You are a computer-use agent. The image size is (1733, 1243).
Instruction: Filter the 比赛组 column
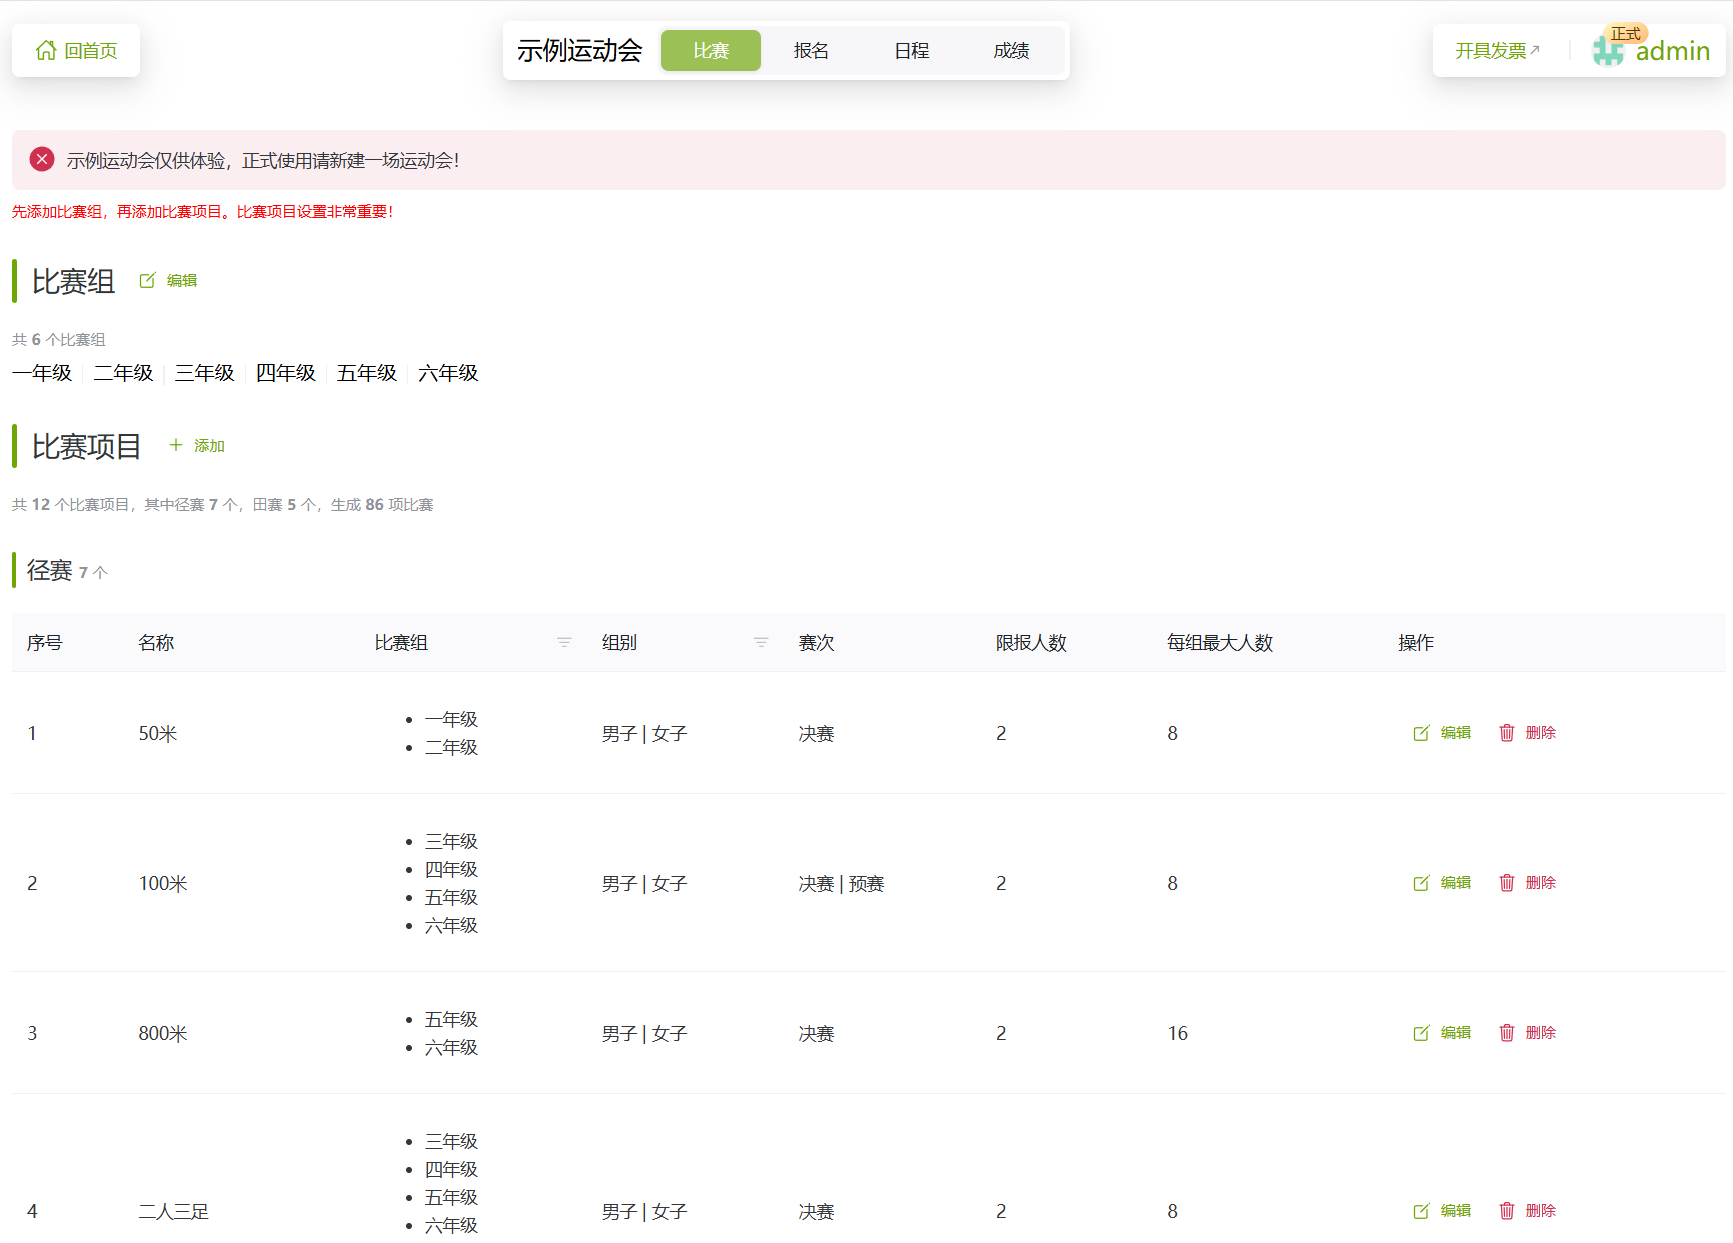(564, 642)
